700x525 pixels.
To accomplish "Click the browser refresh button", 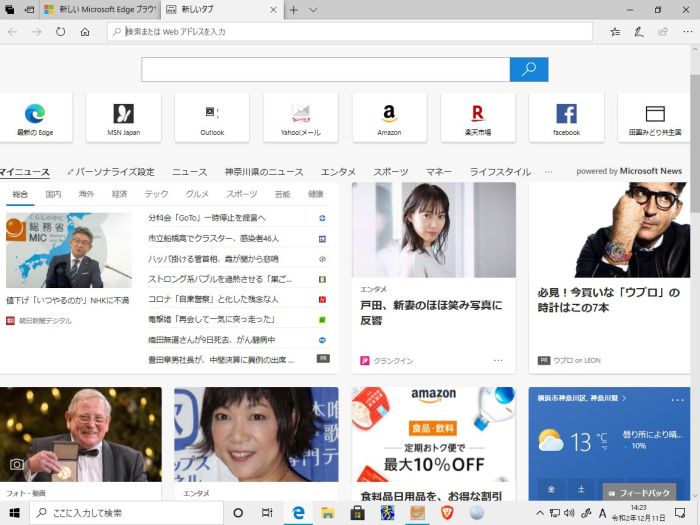I will [x=61, y=32].
